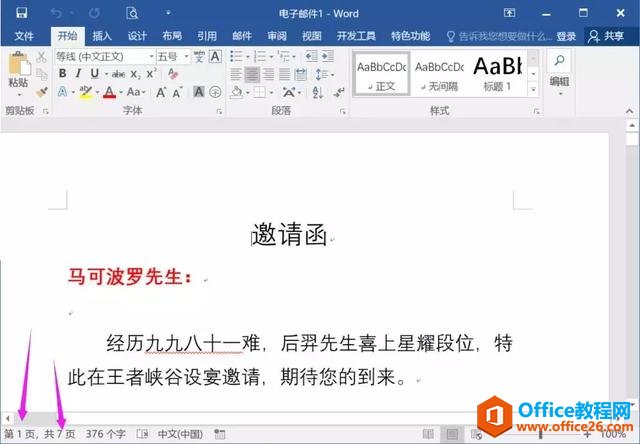Toggle character shading with the gray A

click(199, 92)
